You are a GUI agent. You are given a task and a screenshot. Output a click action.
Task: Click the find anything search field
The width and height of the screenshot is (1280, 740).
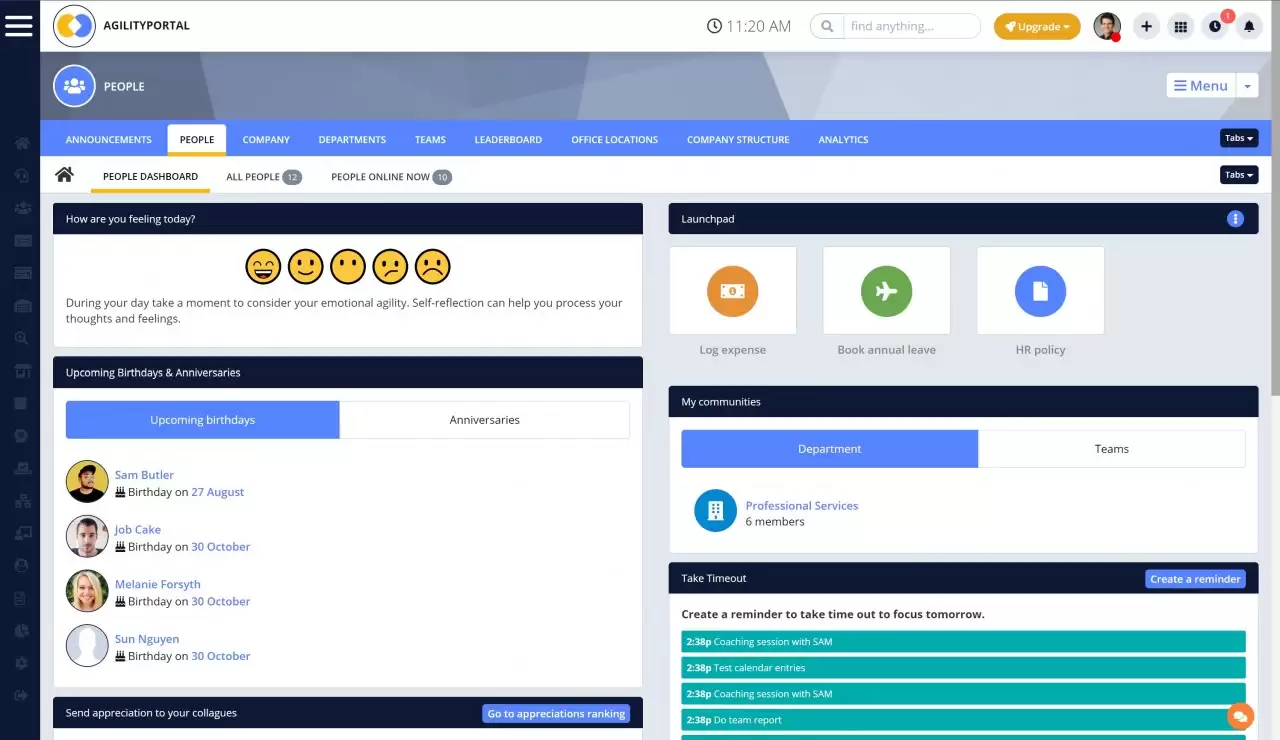pos(910,27)
